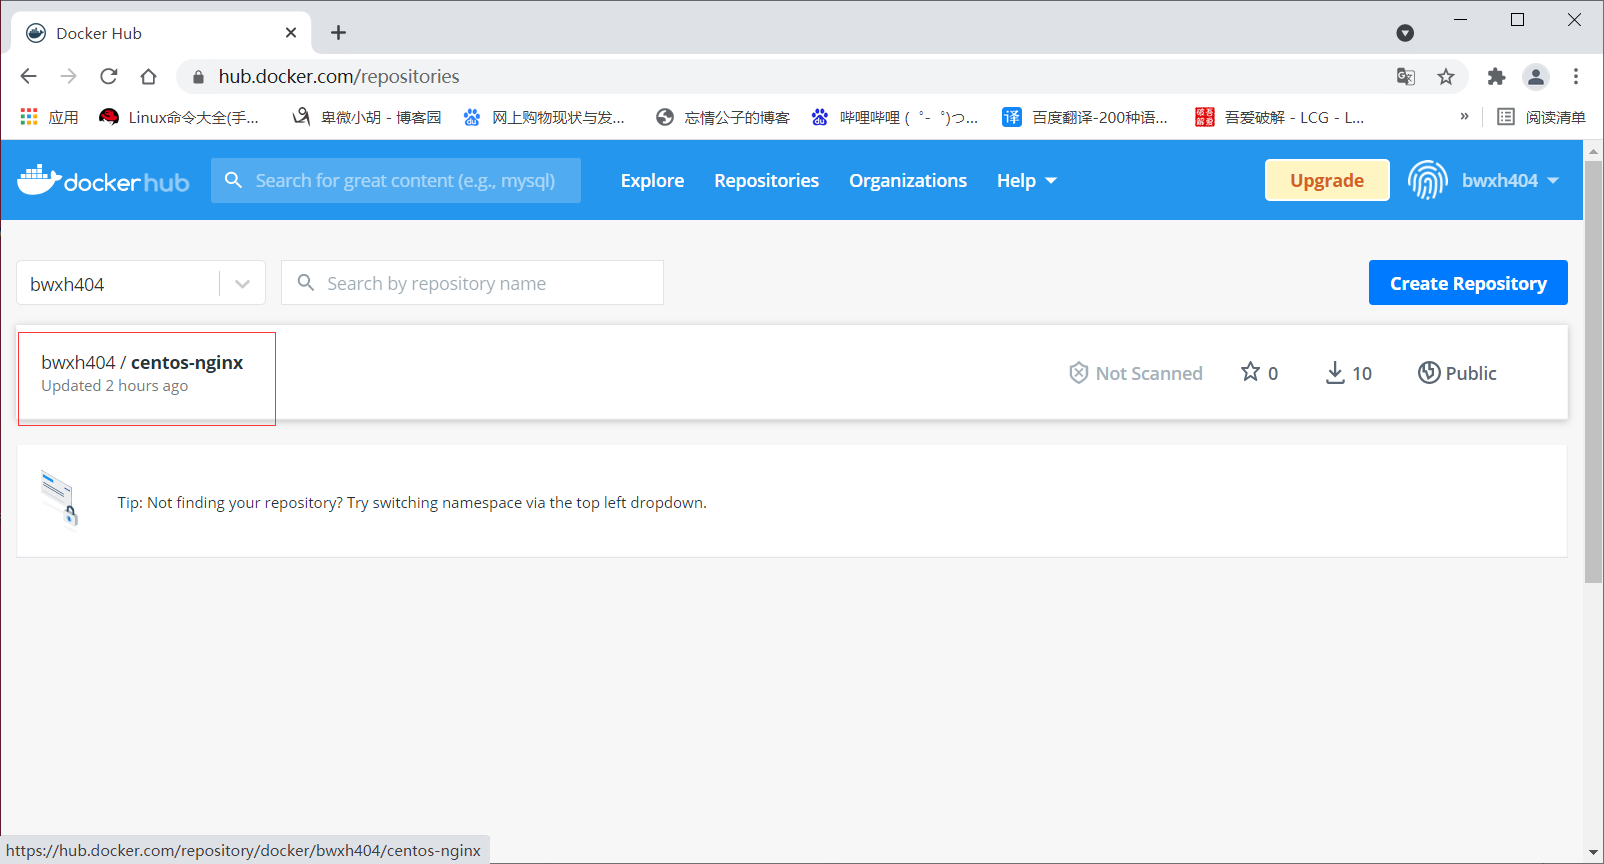1604x864 pixels.
Task: Open the 百度翻译 bookmark
Action: click(x=1085, y=117)
